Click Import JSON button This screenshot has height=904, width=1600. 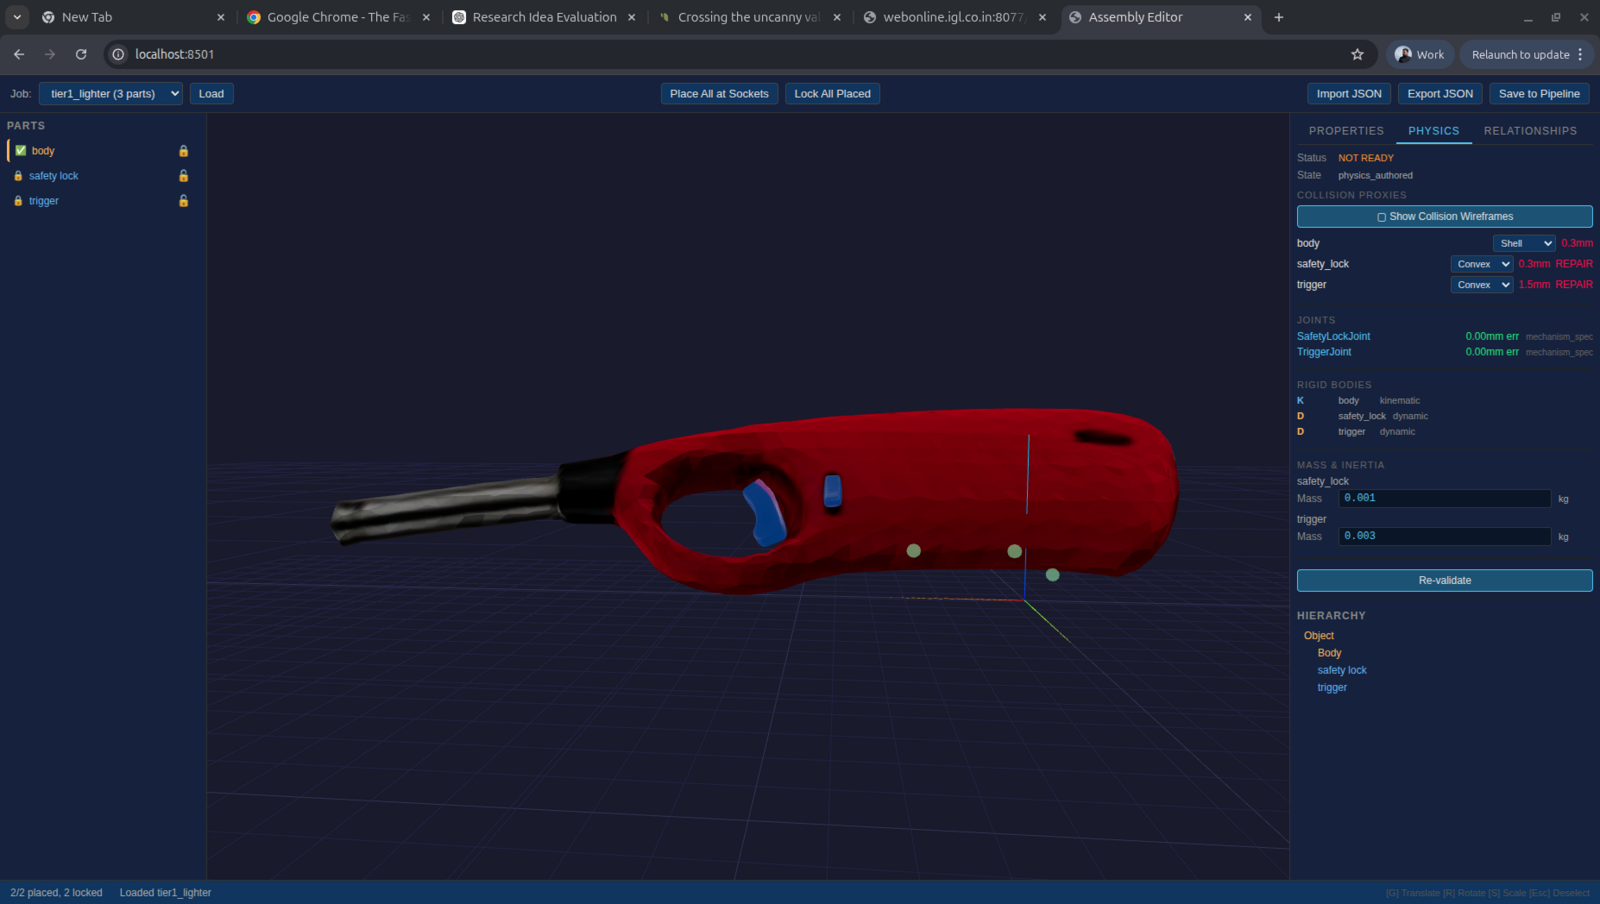1349,94
